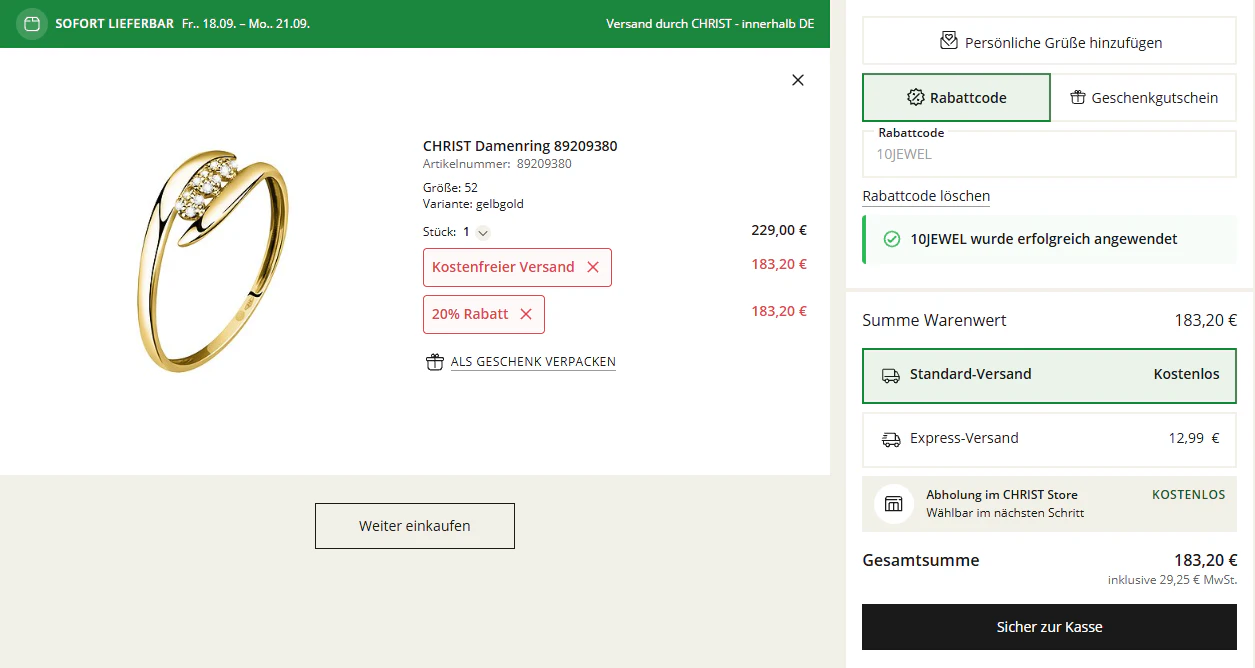The height and width of the screenshot is (668, 1255).
Task: Click the Summe Warenwert label
Action: pos(934,321)
